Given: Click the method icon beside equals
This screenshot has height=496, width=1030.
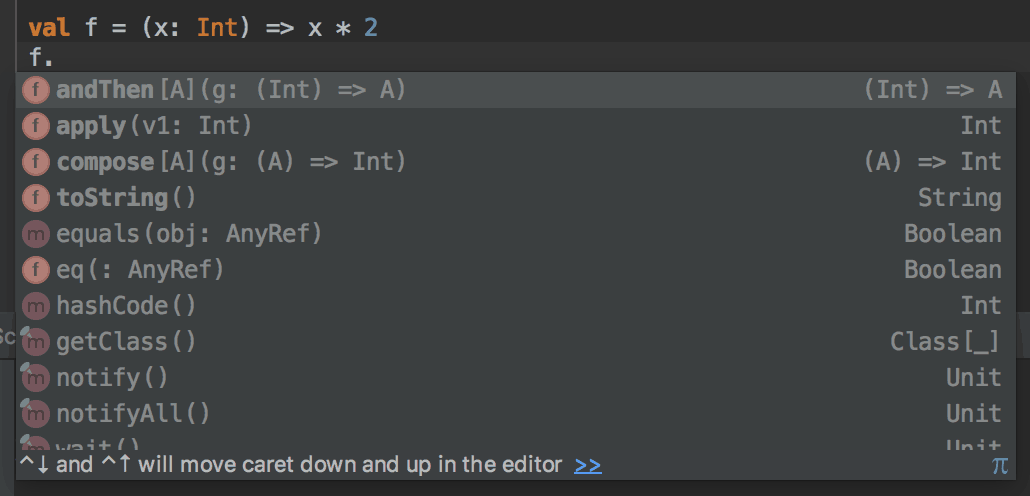Looking at the screenshot, I should coord(36,234).
